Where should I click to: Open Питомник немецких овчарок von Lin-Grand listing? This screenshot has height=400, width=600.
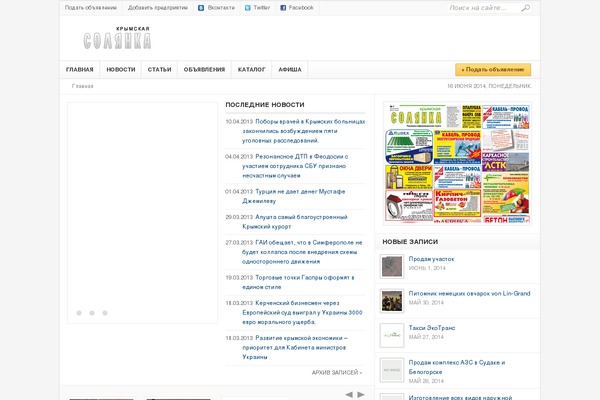click(470, 294)
